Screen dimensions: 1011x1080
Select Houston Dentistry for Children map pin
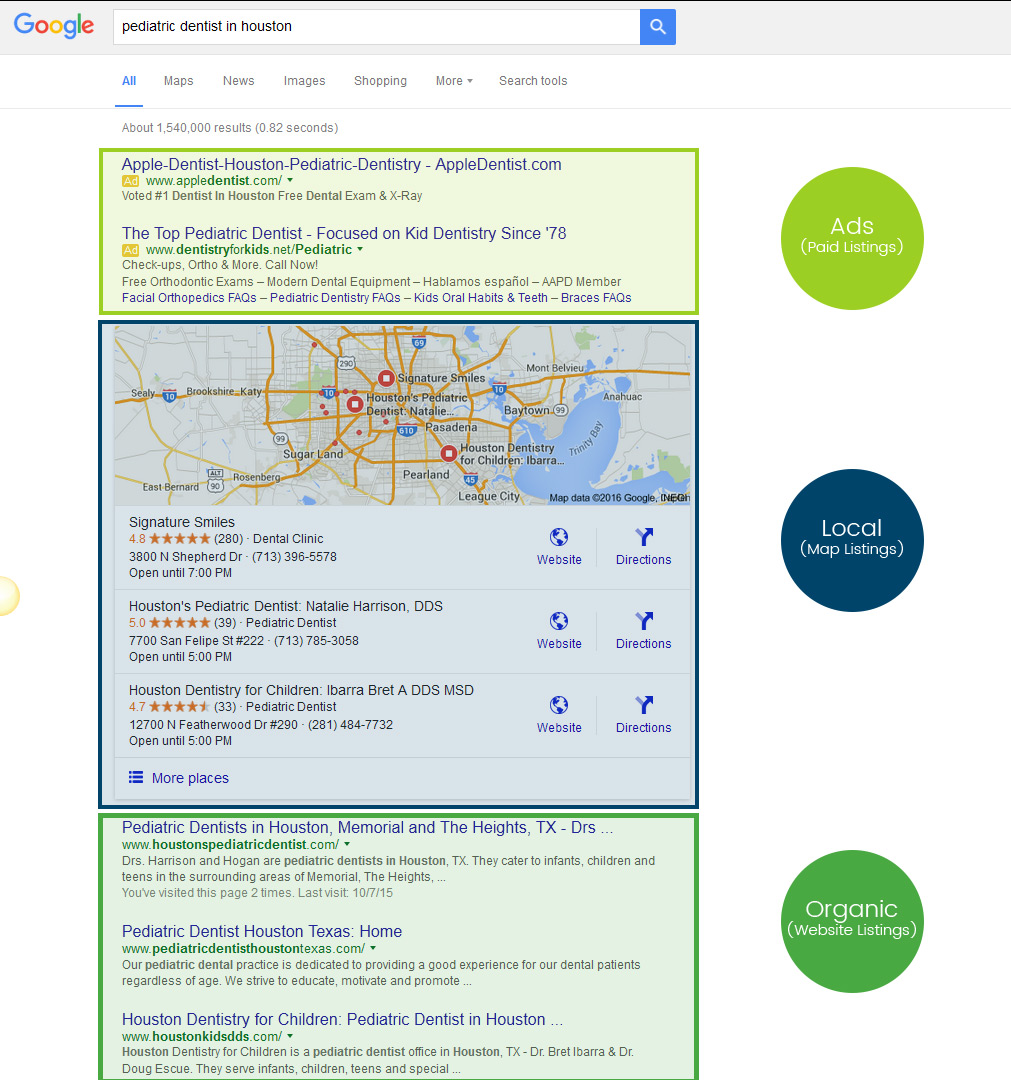448,453
